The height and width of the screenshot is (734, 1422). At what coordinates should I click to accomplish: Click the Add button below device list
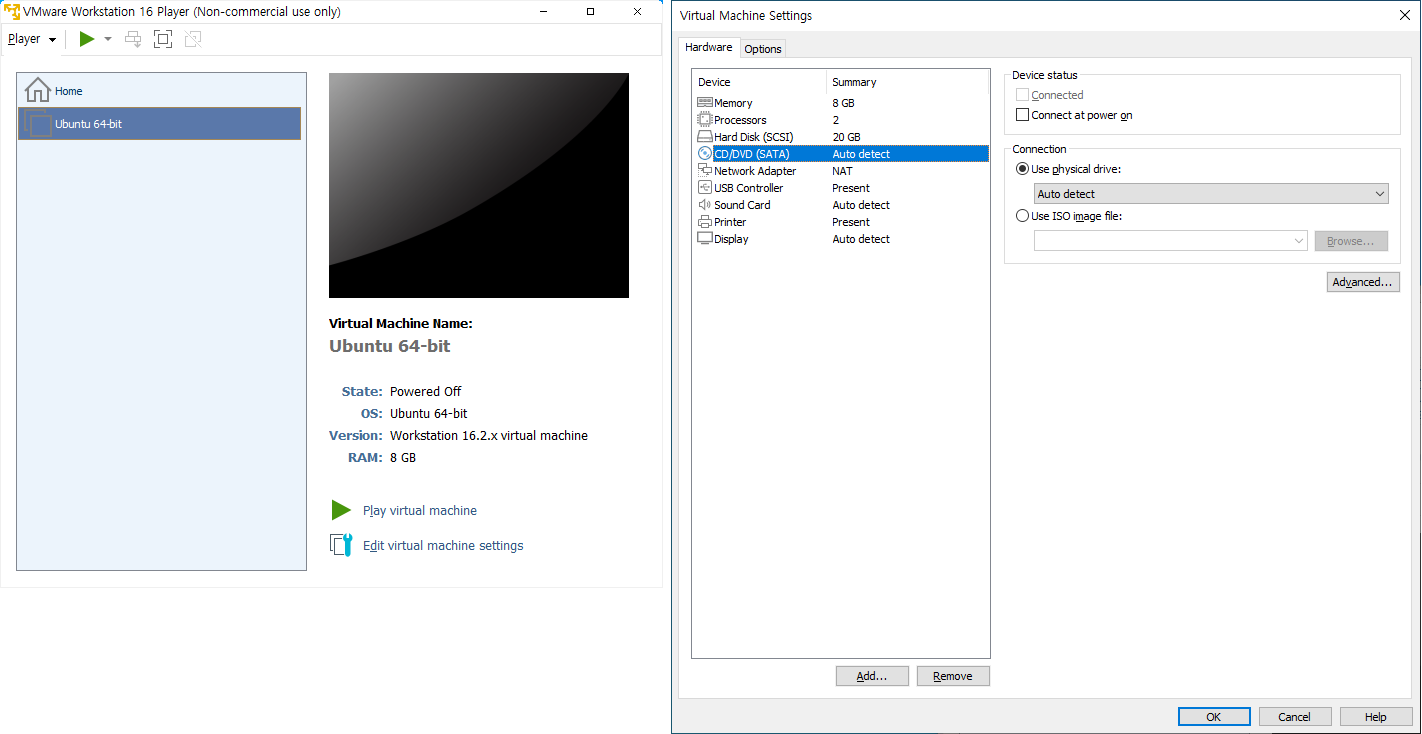pos(872,676)
